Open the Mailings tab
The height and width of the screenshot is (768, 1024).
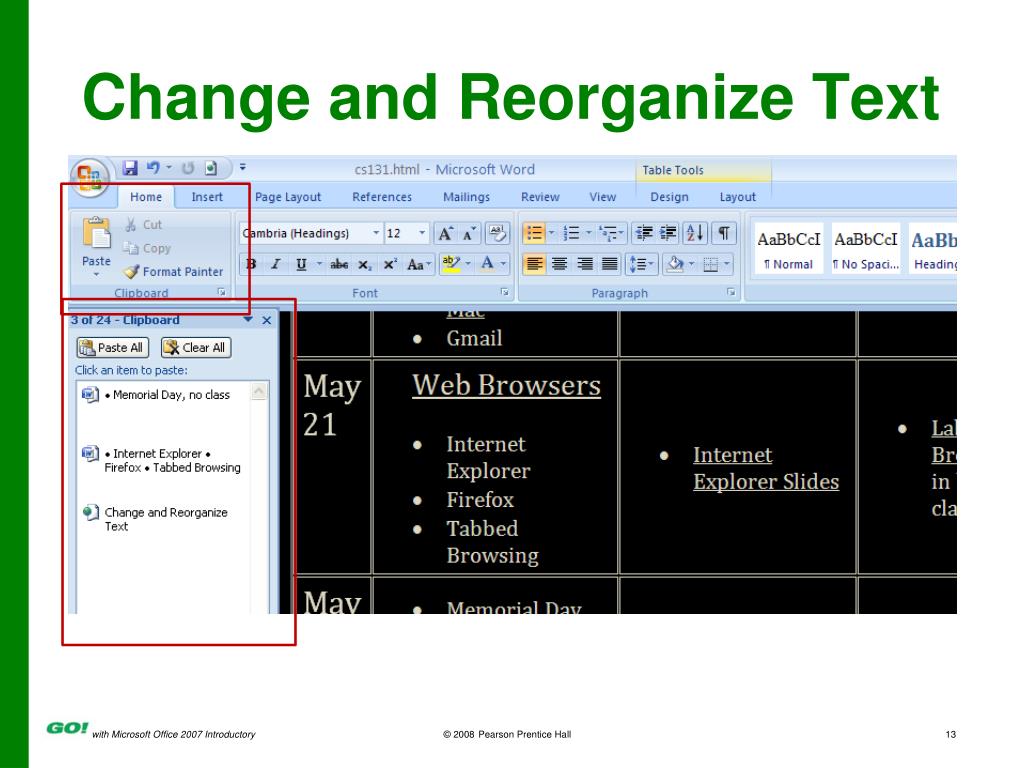click(x=466, y=197)
